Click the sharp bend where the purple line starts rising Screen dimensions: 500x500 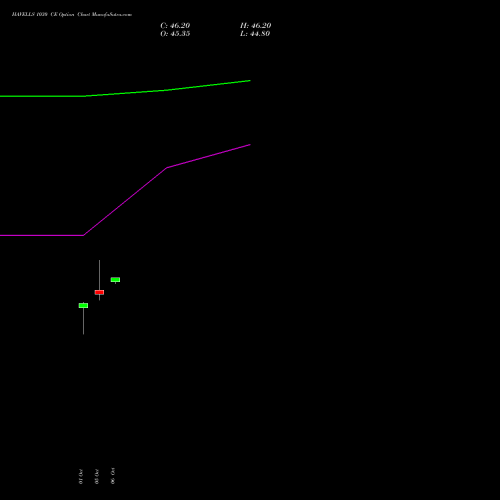point(83,235)
